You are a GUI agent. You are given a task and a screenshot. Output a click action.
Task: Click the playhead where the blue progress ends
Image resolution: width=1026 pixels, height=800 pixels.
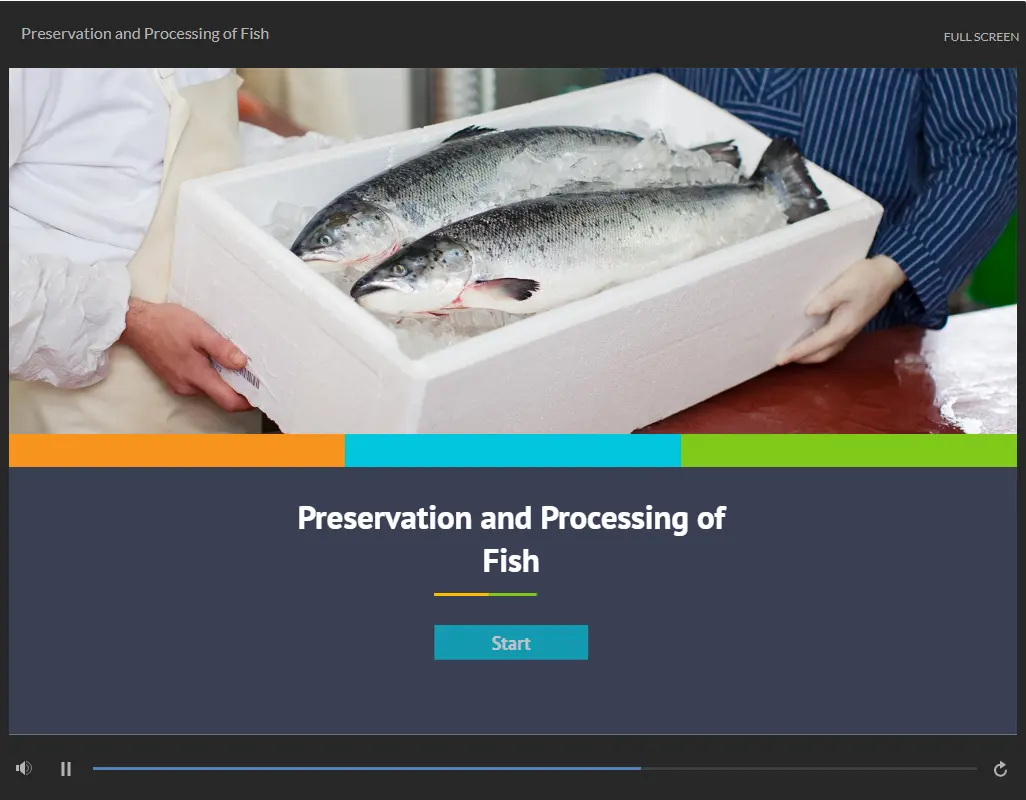pyautogui.click(x=641, y=769)
